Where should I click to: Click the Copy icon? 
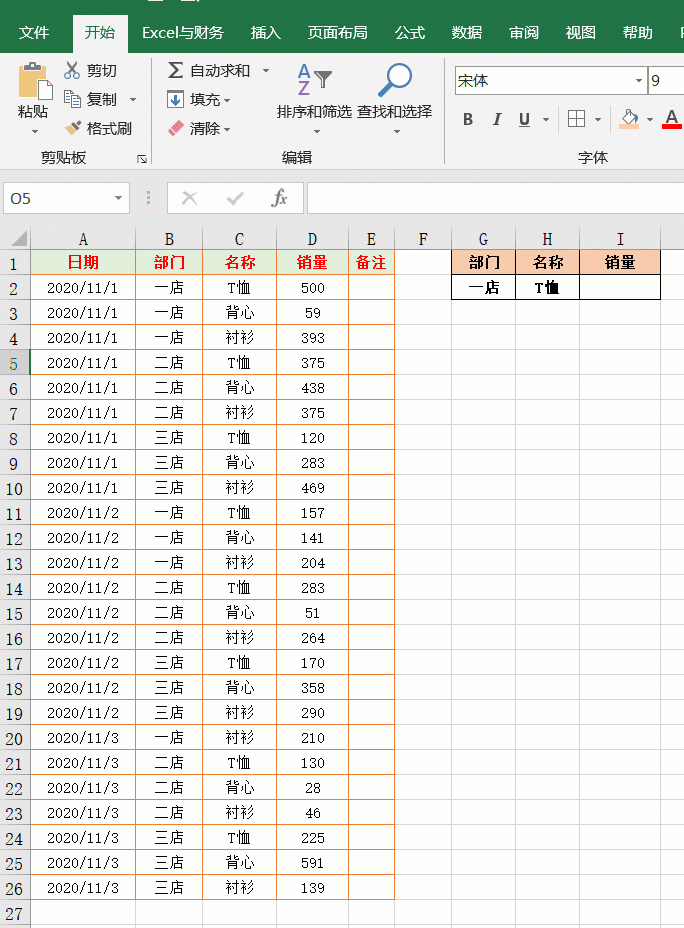click(72, 99)
